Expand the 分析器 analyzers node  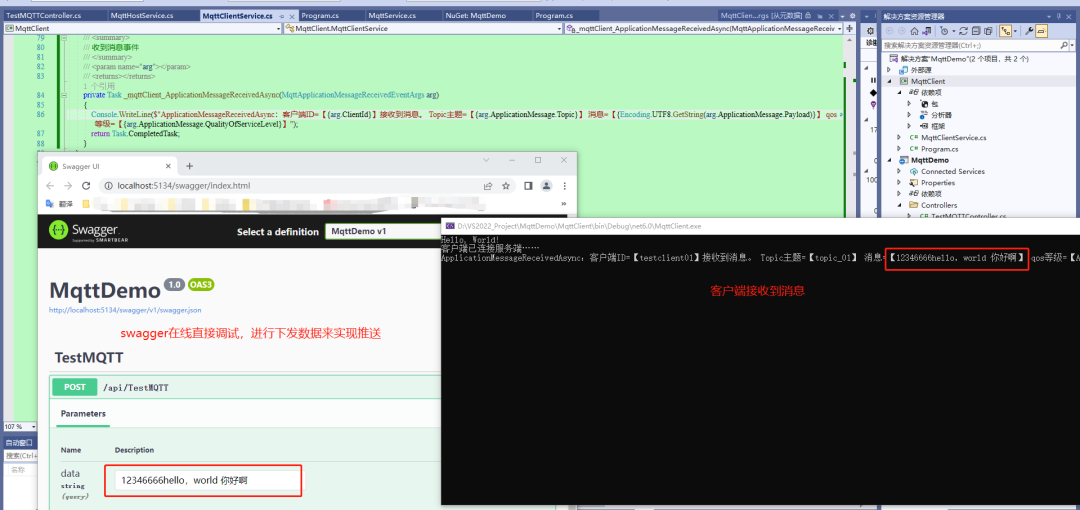pyautogui.click(x=909, y=114)
